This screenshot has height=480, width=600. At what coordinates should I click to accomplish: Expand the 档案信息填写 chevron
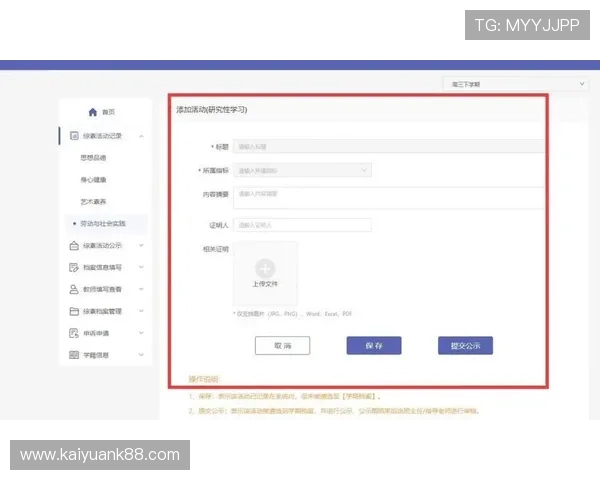point(141,267)
